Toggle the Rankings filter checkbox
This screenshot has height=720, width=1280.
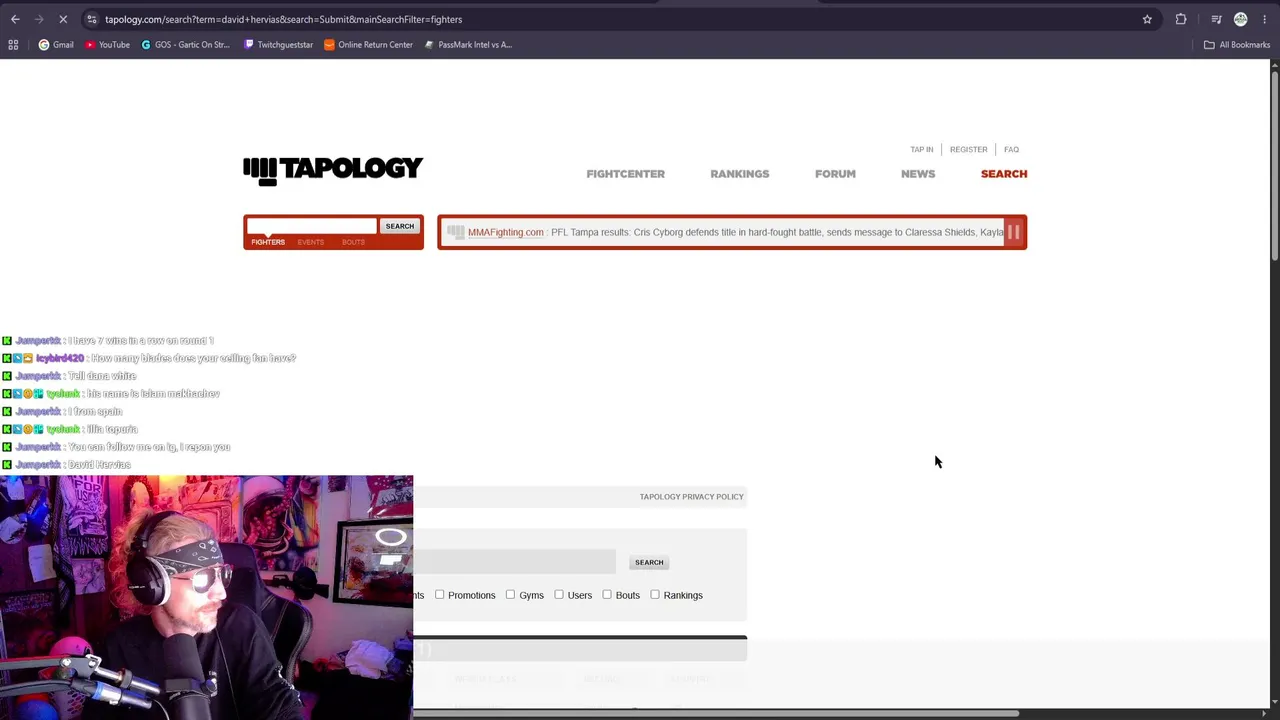click(655, 595)
